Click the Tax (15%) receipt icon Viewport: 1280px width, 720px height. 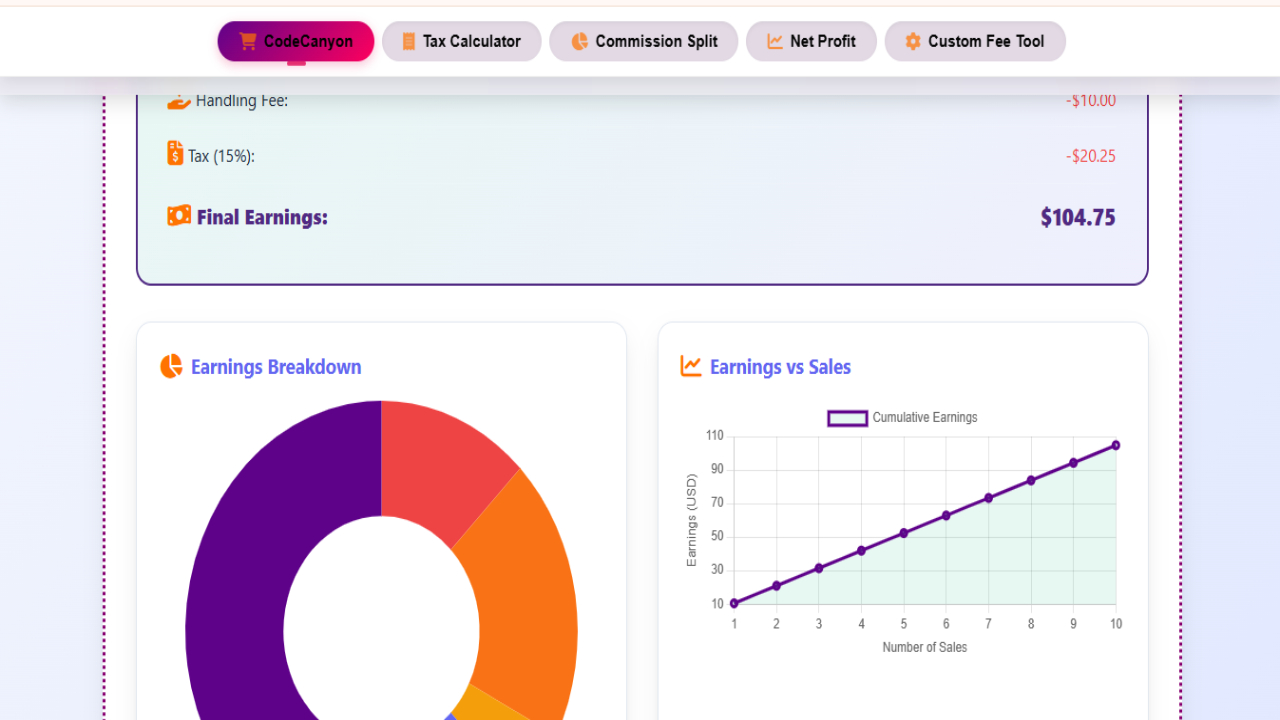point(175,153)
